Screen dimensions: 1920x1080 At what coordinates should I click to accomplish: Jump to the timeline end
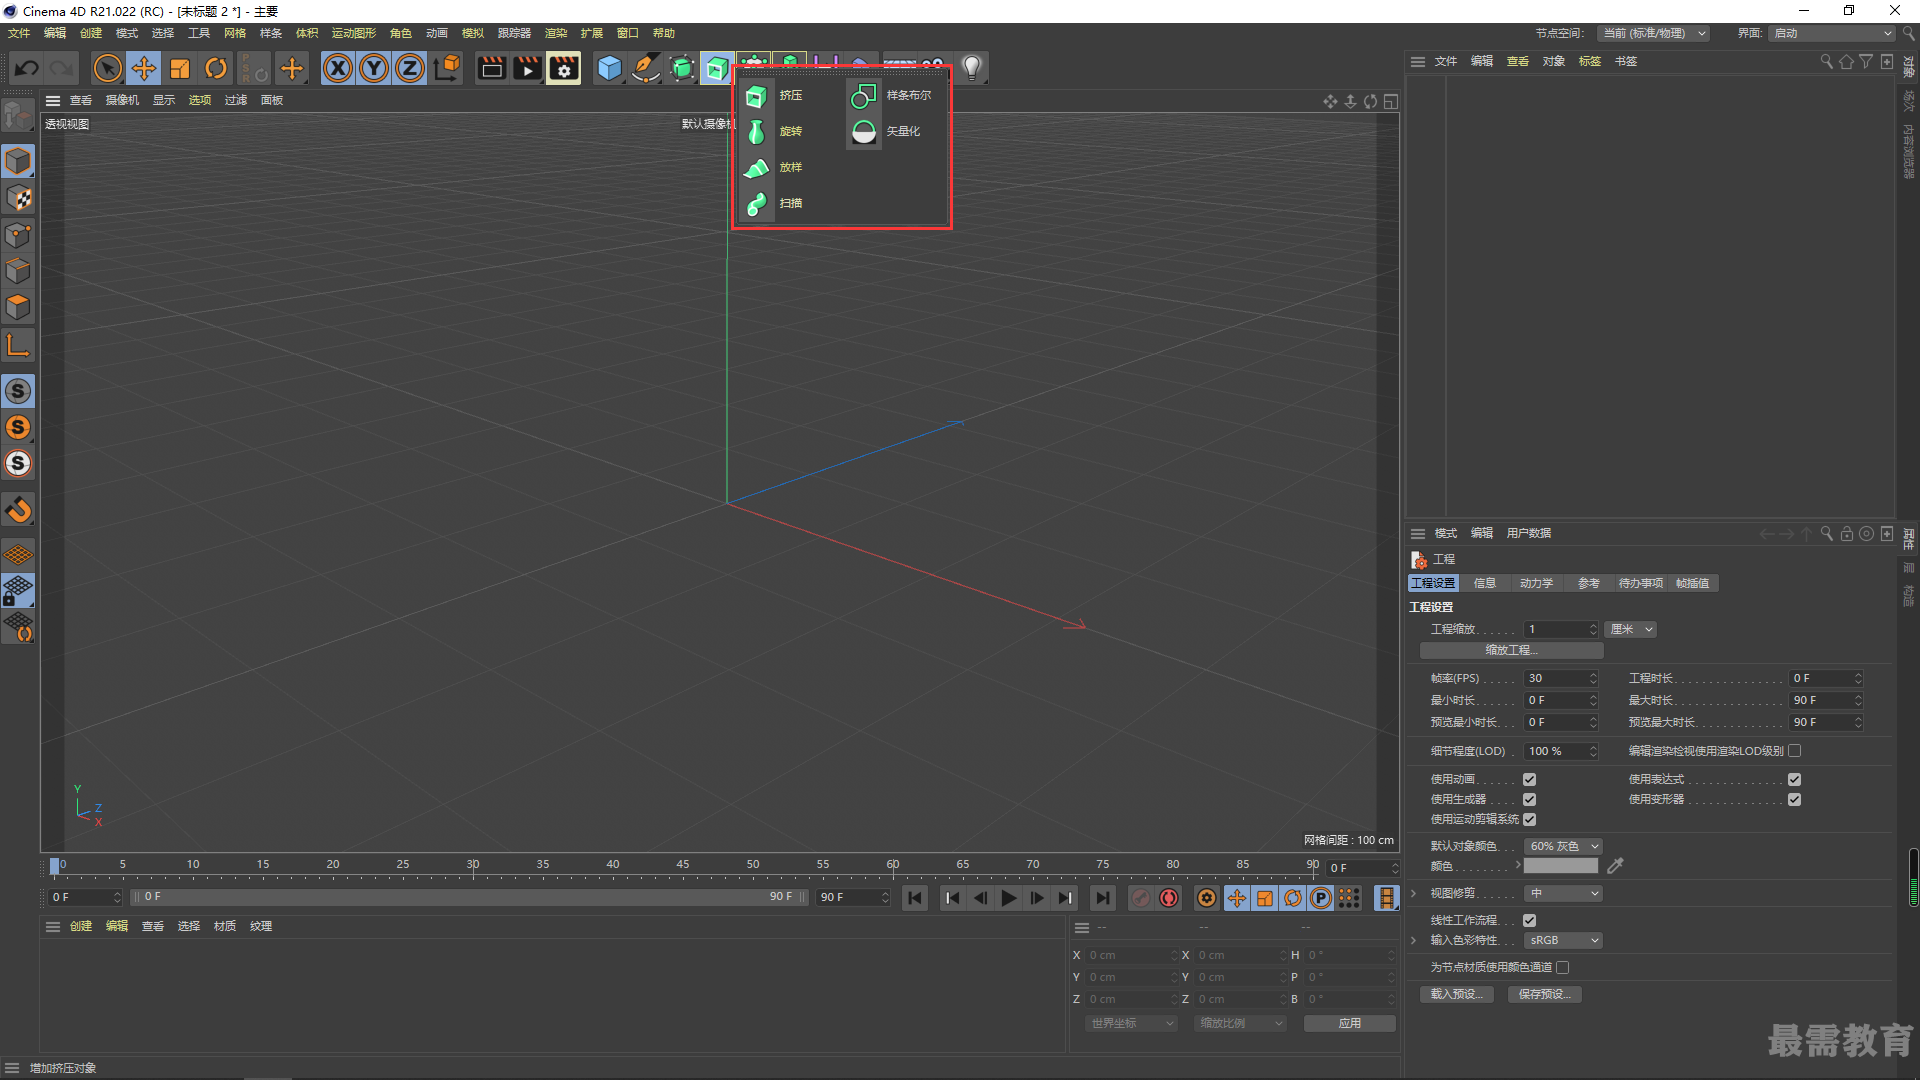coord(1102,898)
